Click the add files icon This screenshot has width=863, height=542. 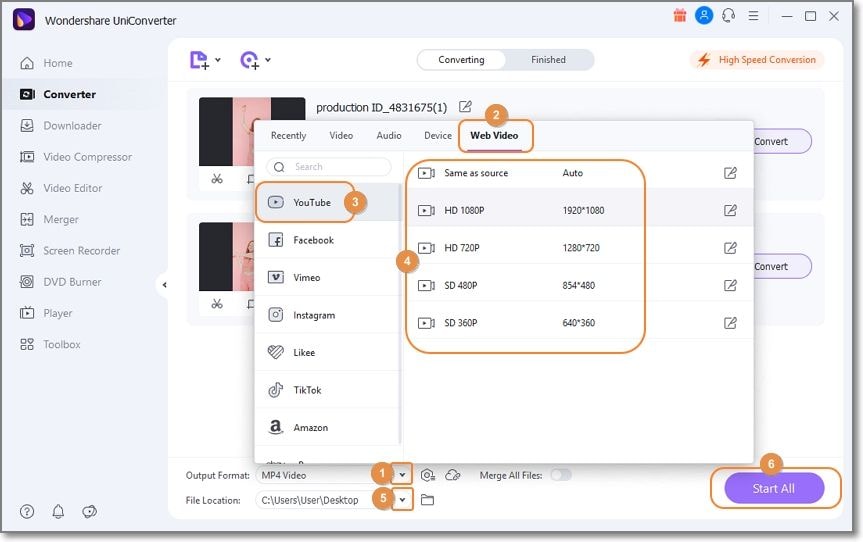point(199,60)
